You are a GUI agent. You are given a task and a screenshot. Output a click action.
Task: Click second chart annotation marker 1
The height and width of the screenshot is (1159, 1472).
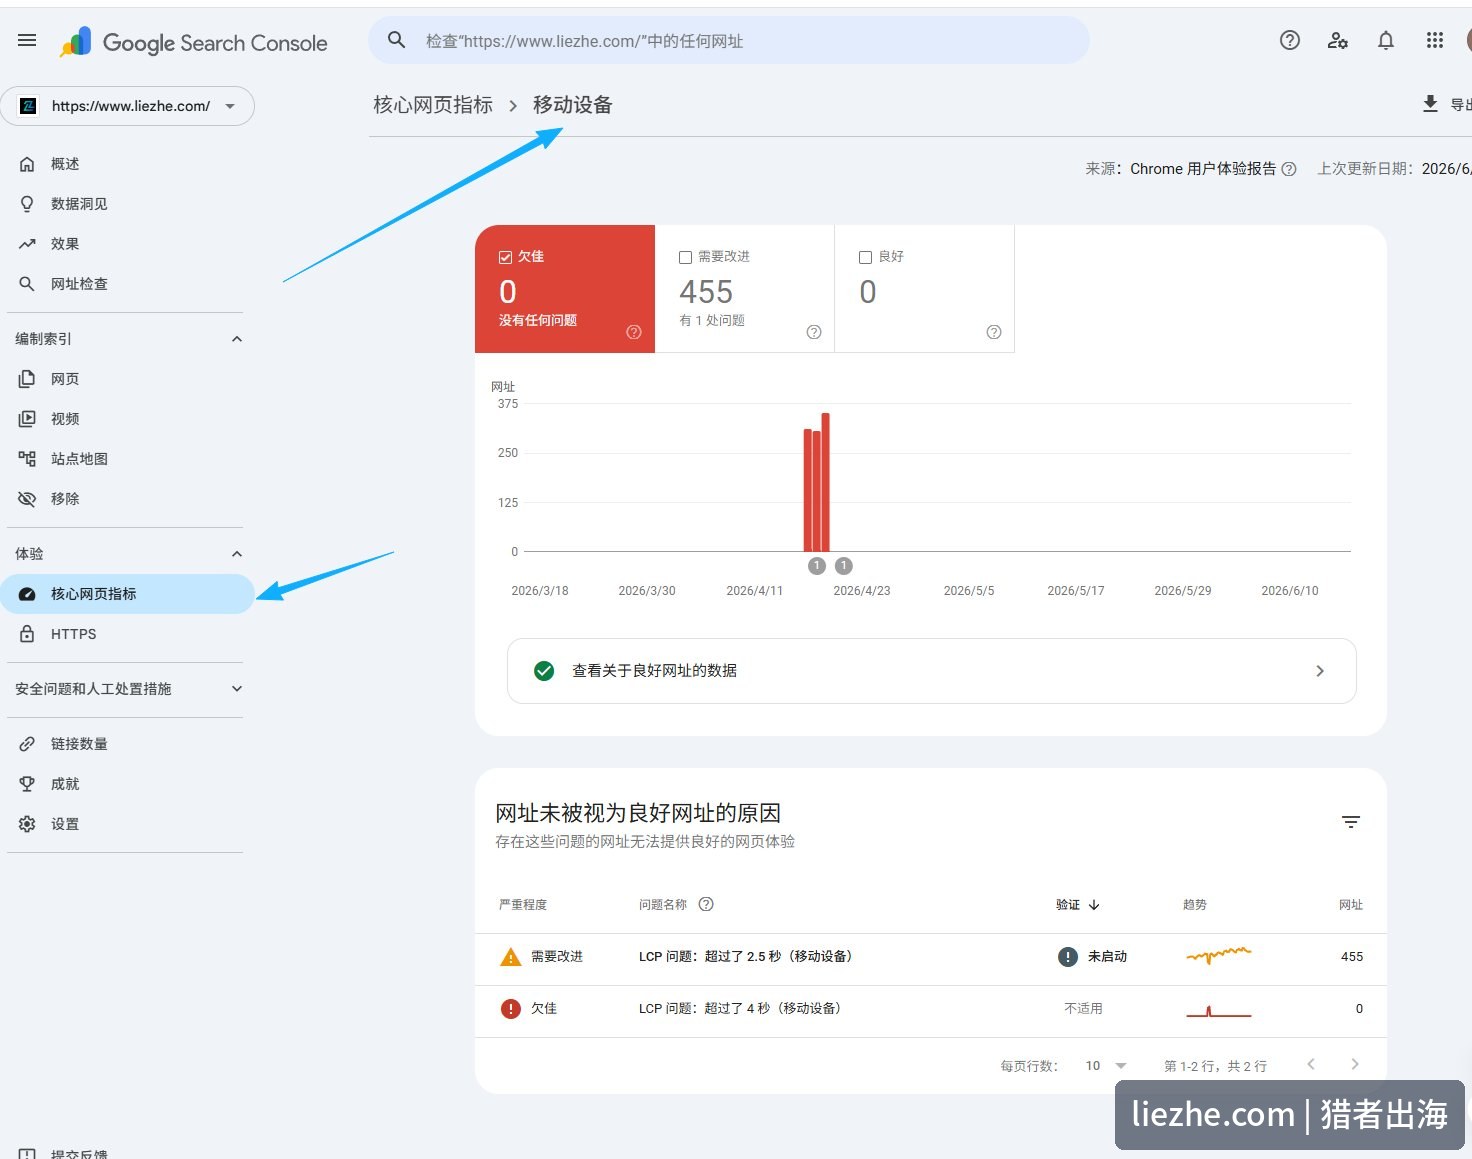[x=844, y=566]
